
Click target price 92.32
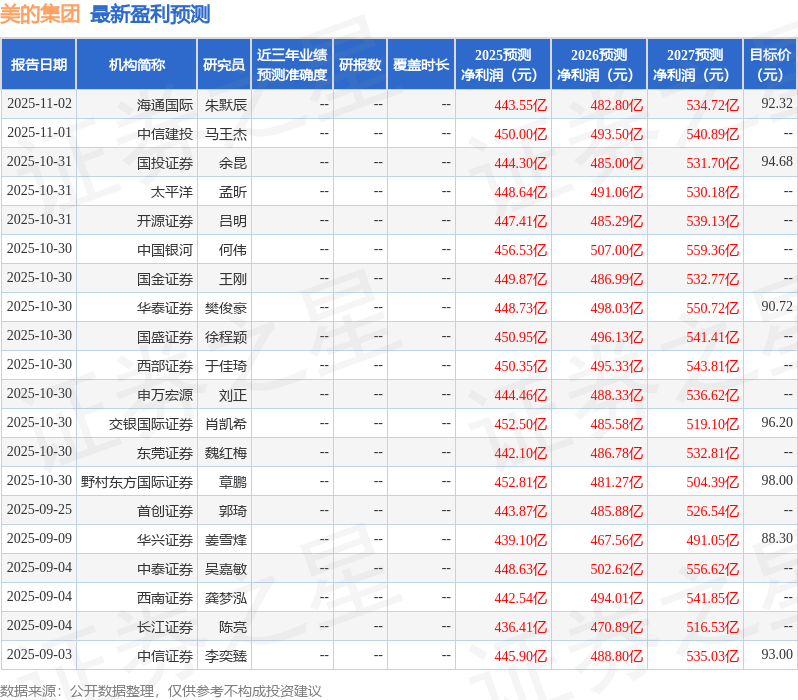coord(777,104)
